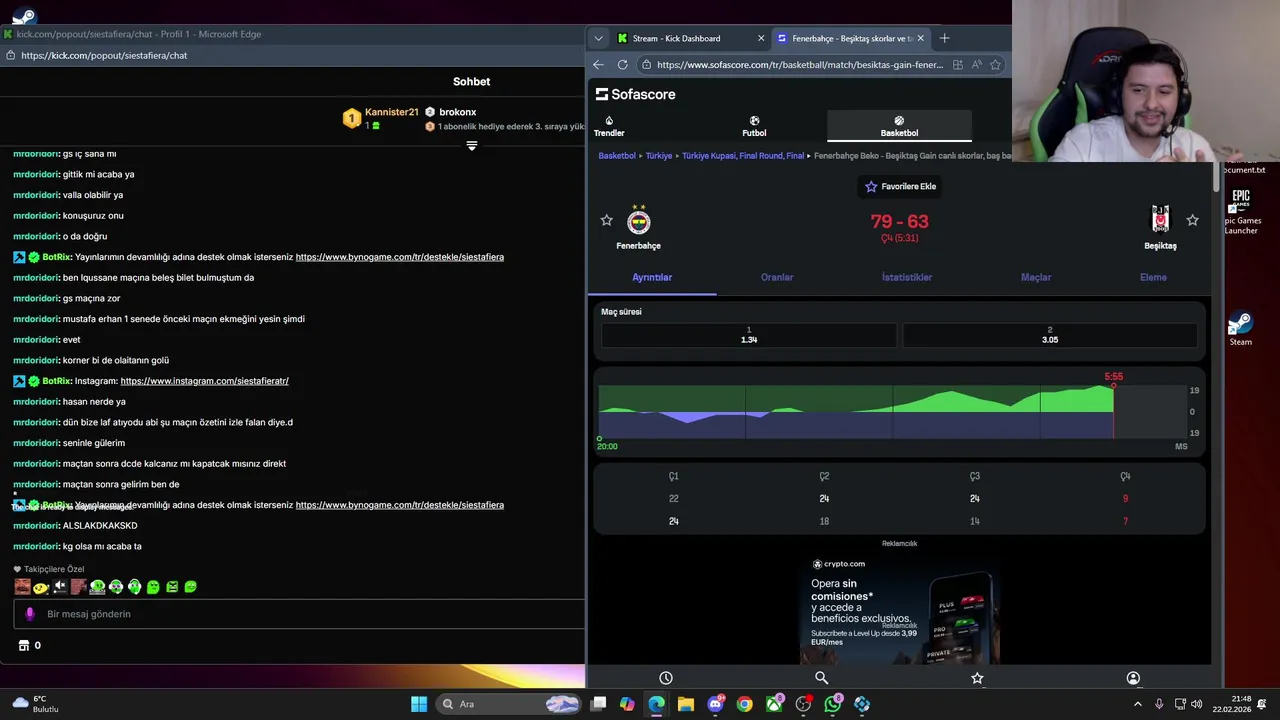1280x720 pixels.
Task: Open the profile icon in Sofascore bottom bar
Action: (1133, 678)
